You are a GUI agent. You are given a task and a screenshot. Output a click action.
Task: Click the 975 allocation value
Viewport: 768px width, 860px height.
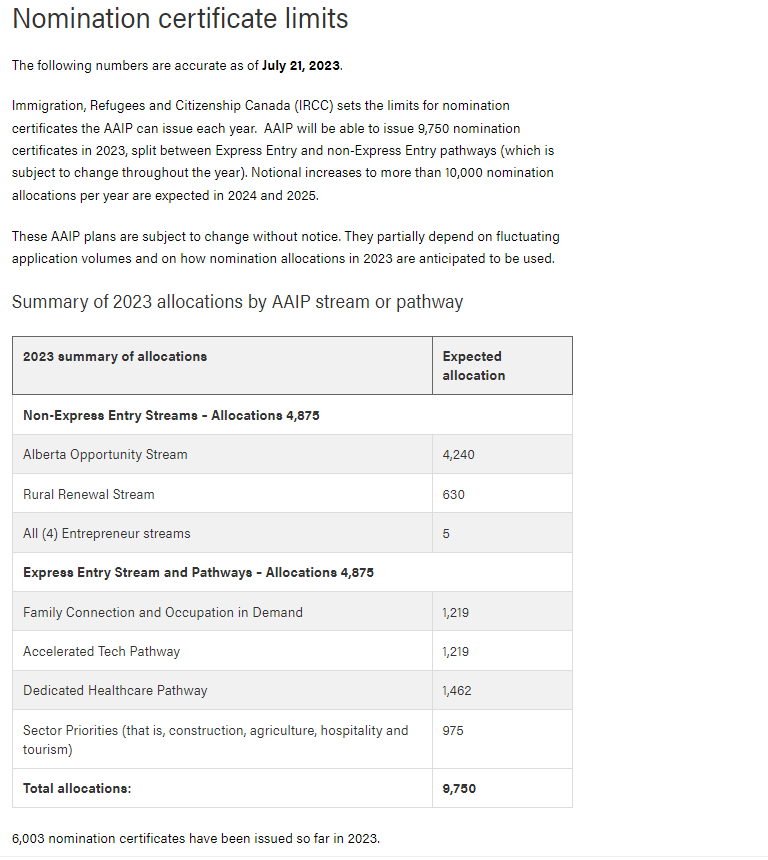[x=454, y=731]
